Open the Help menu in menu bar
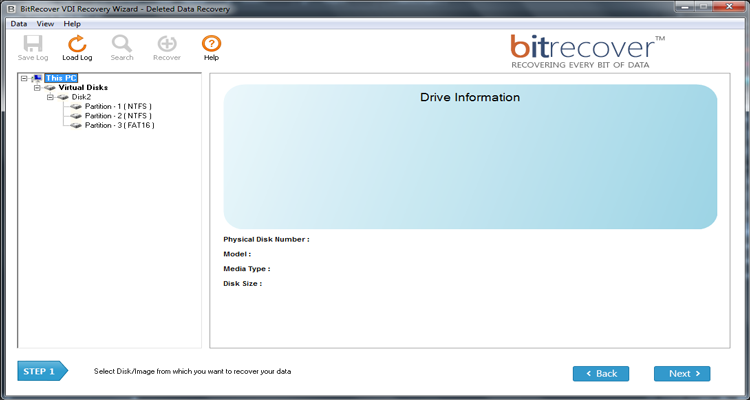 tap(72, 23)
